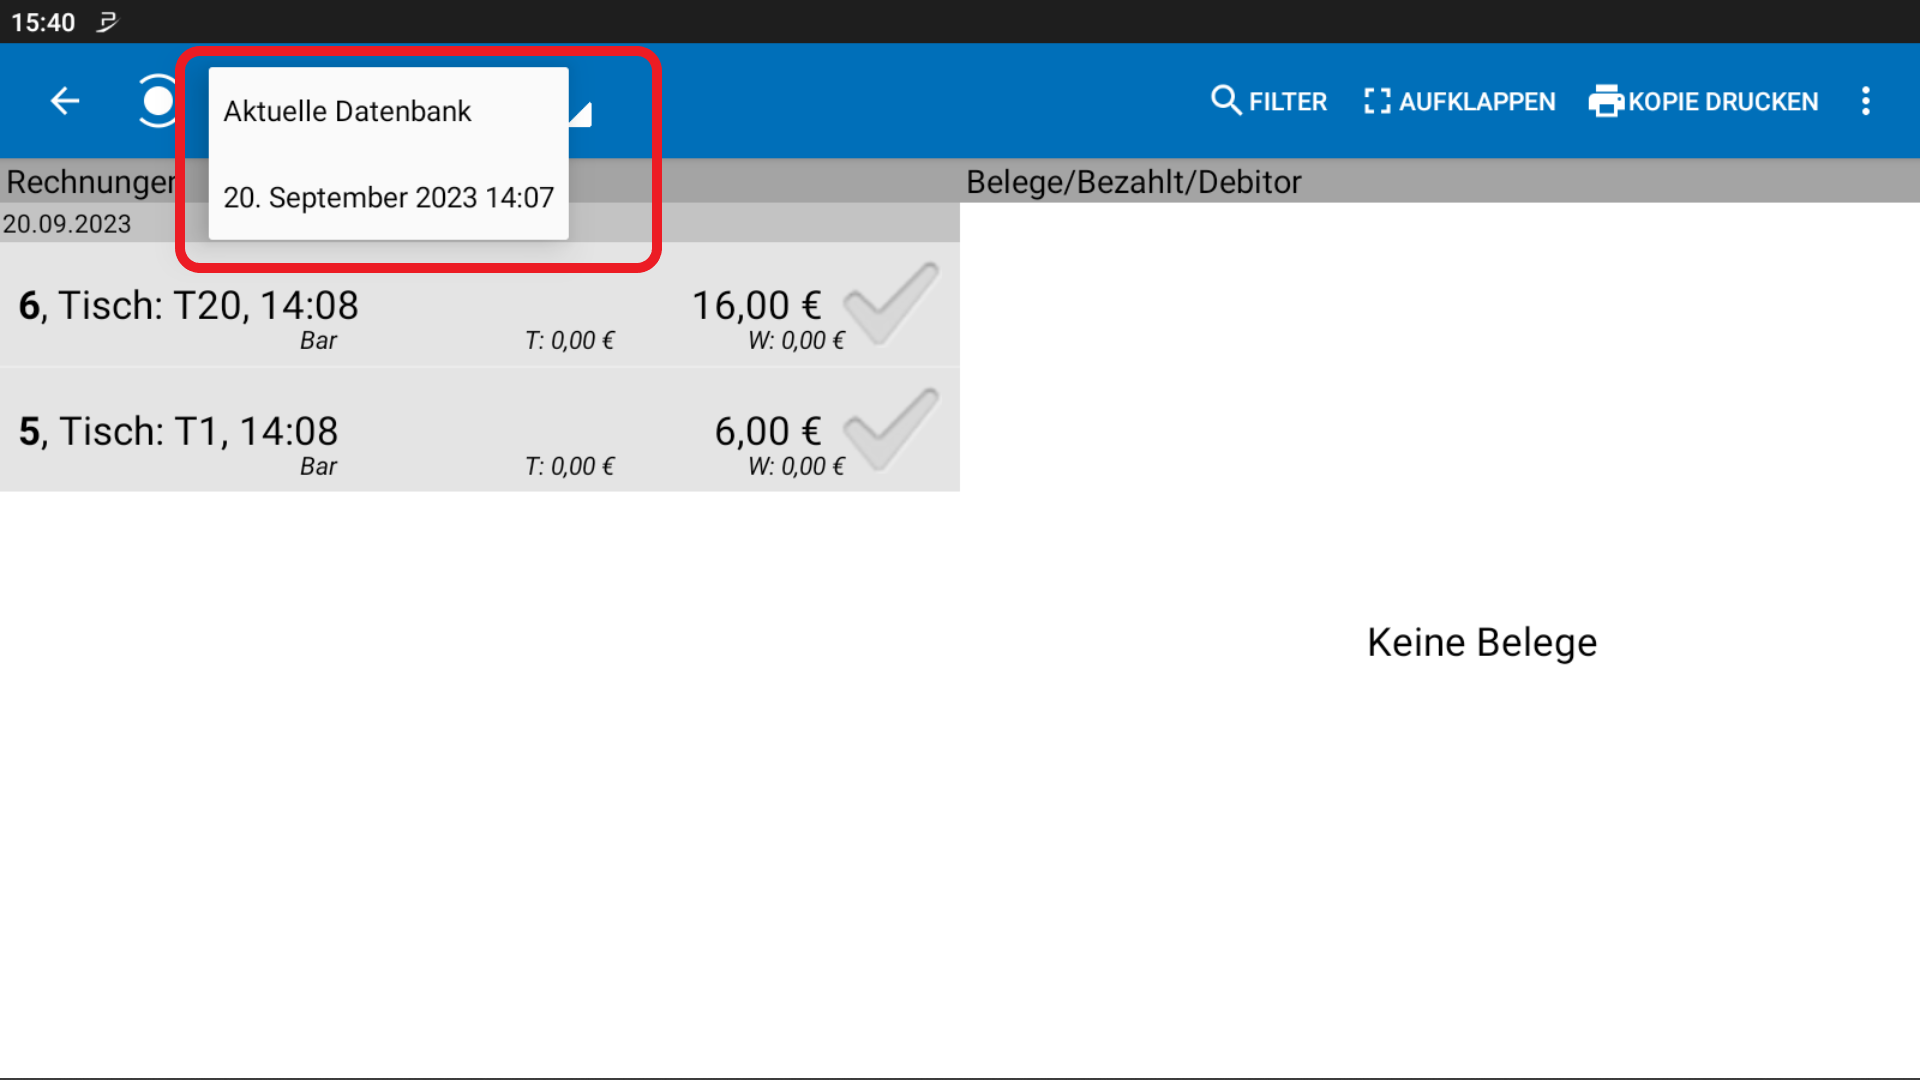Screen dimensions: 1920x1080
Task: Click the circular database sync icon
Action: [157, 100]
